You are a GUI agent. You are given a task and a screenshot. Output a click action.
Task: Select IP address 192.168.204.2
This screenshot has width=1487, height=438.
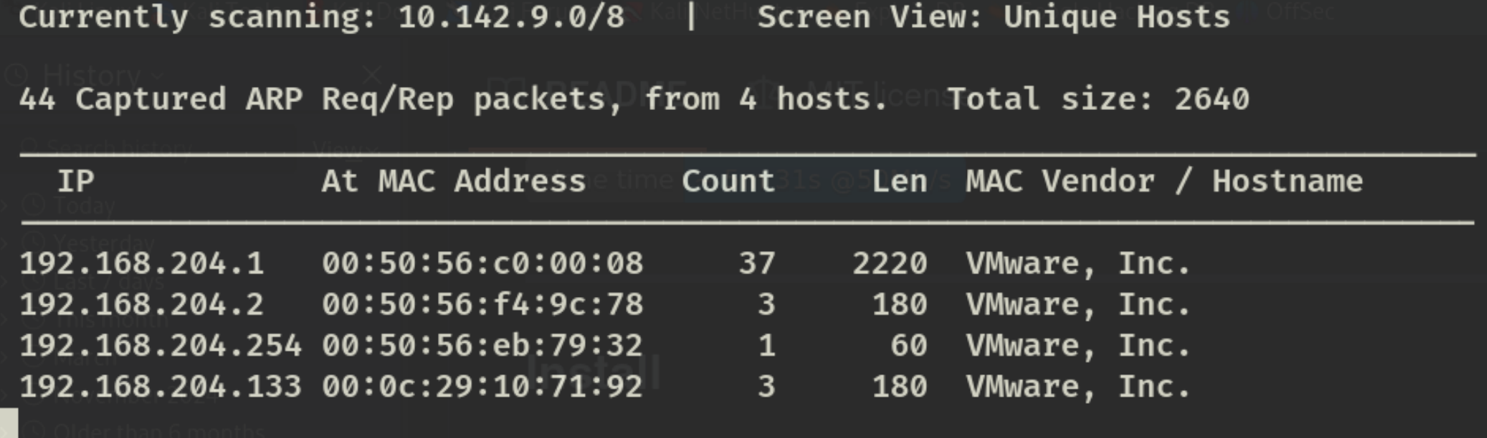coord(141,304)
